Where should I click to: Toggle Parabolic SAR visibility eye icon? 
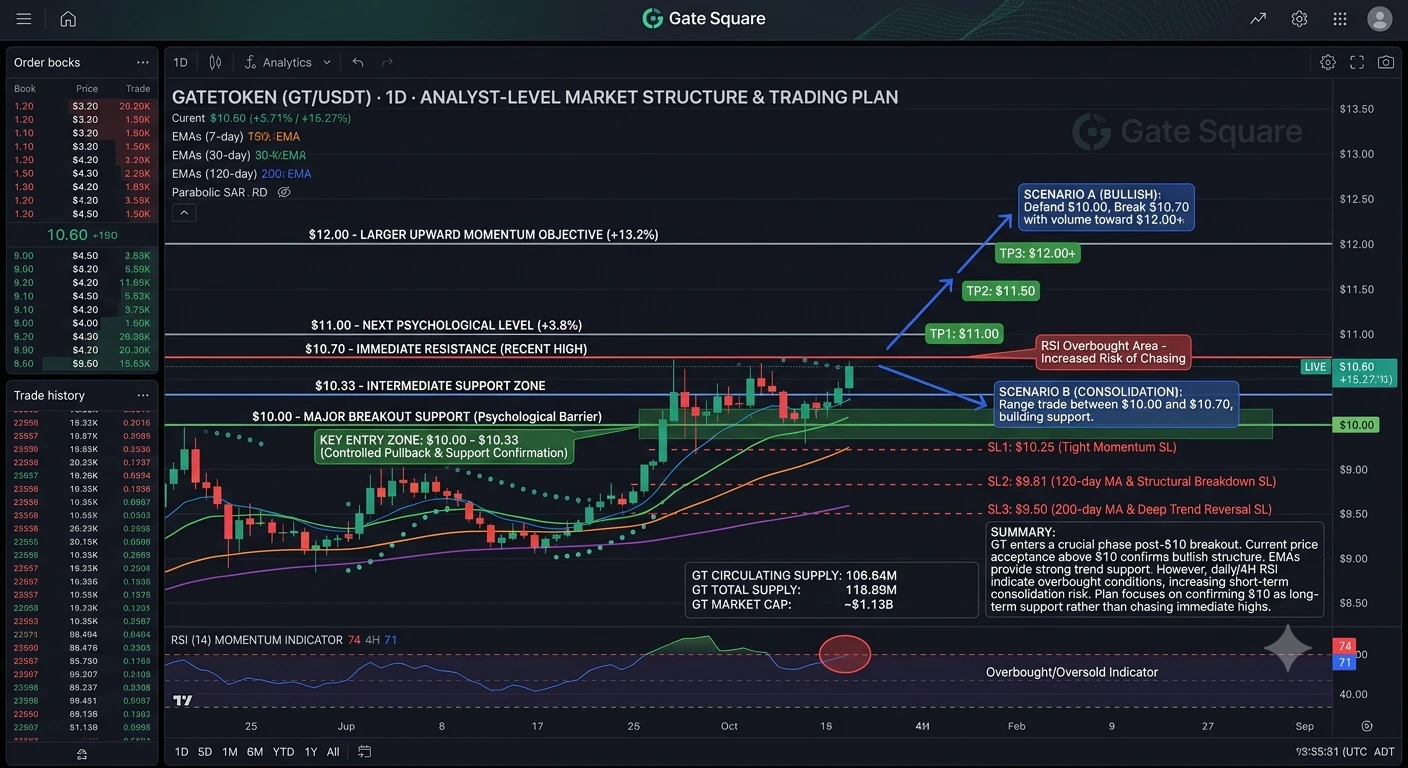(x=284, y=192)
